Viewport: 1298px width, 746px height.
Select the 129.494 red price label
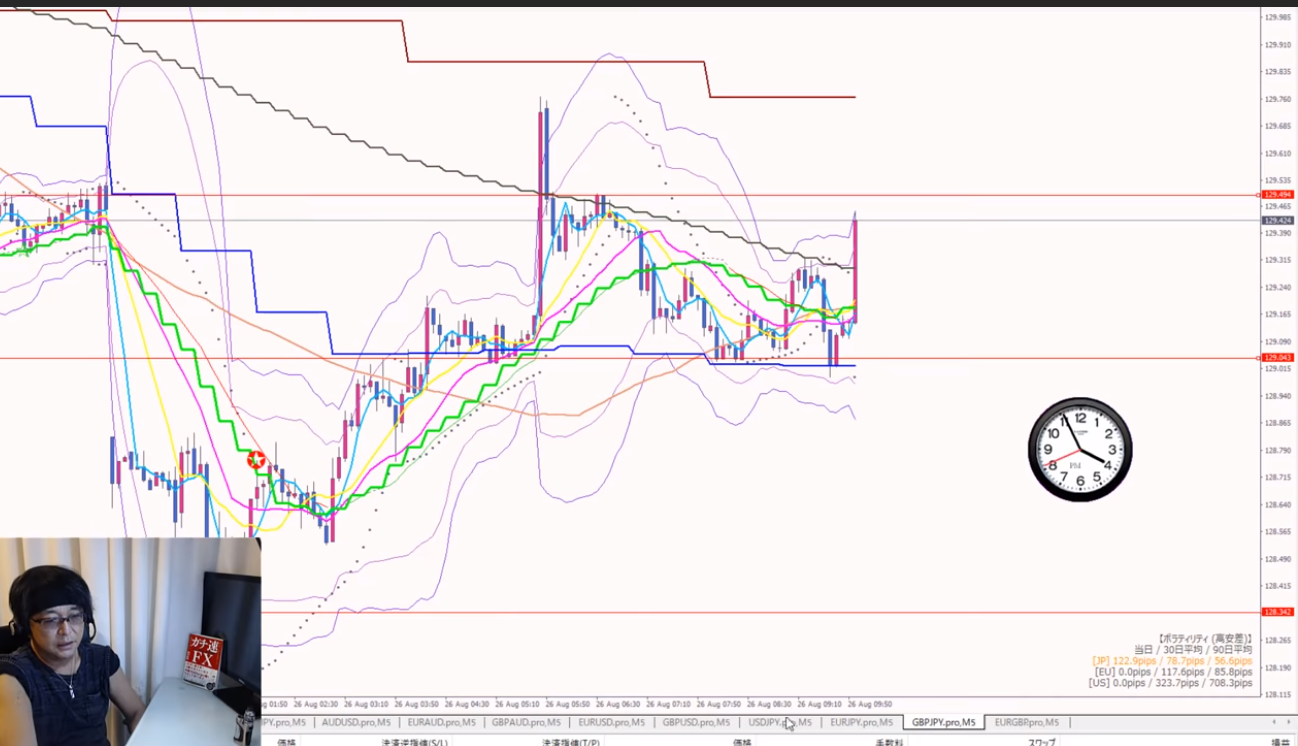tap(1277, 195)
